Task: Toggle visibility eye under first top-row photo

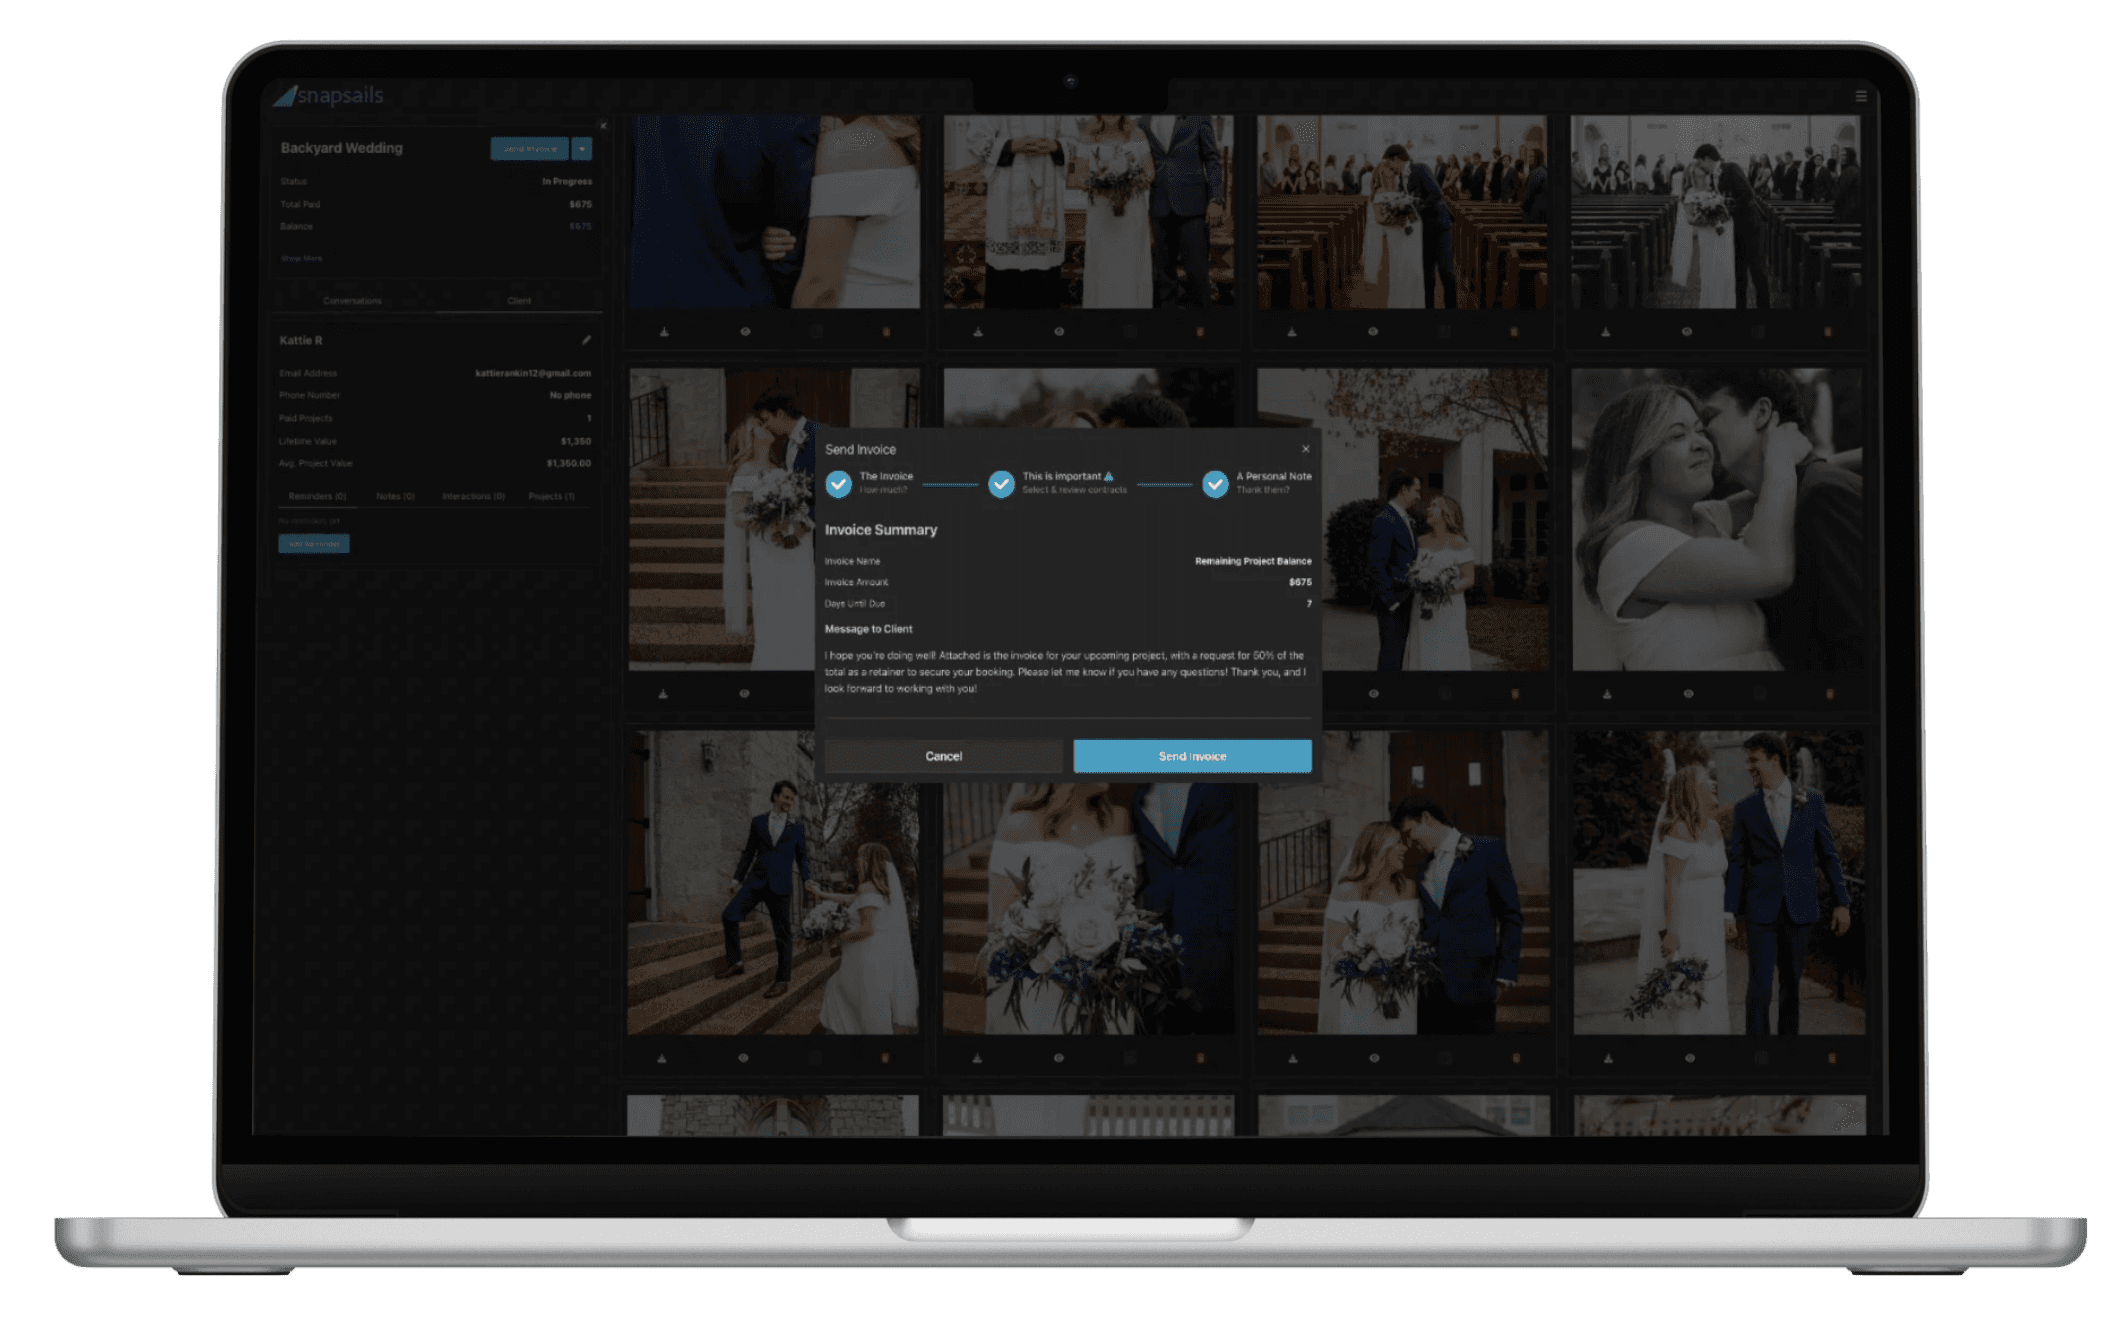Action: [745, 332]
